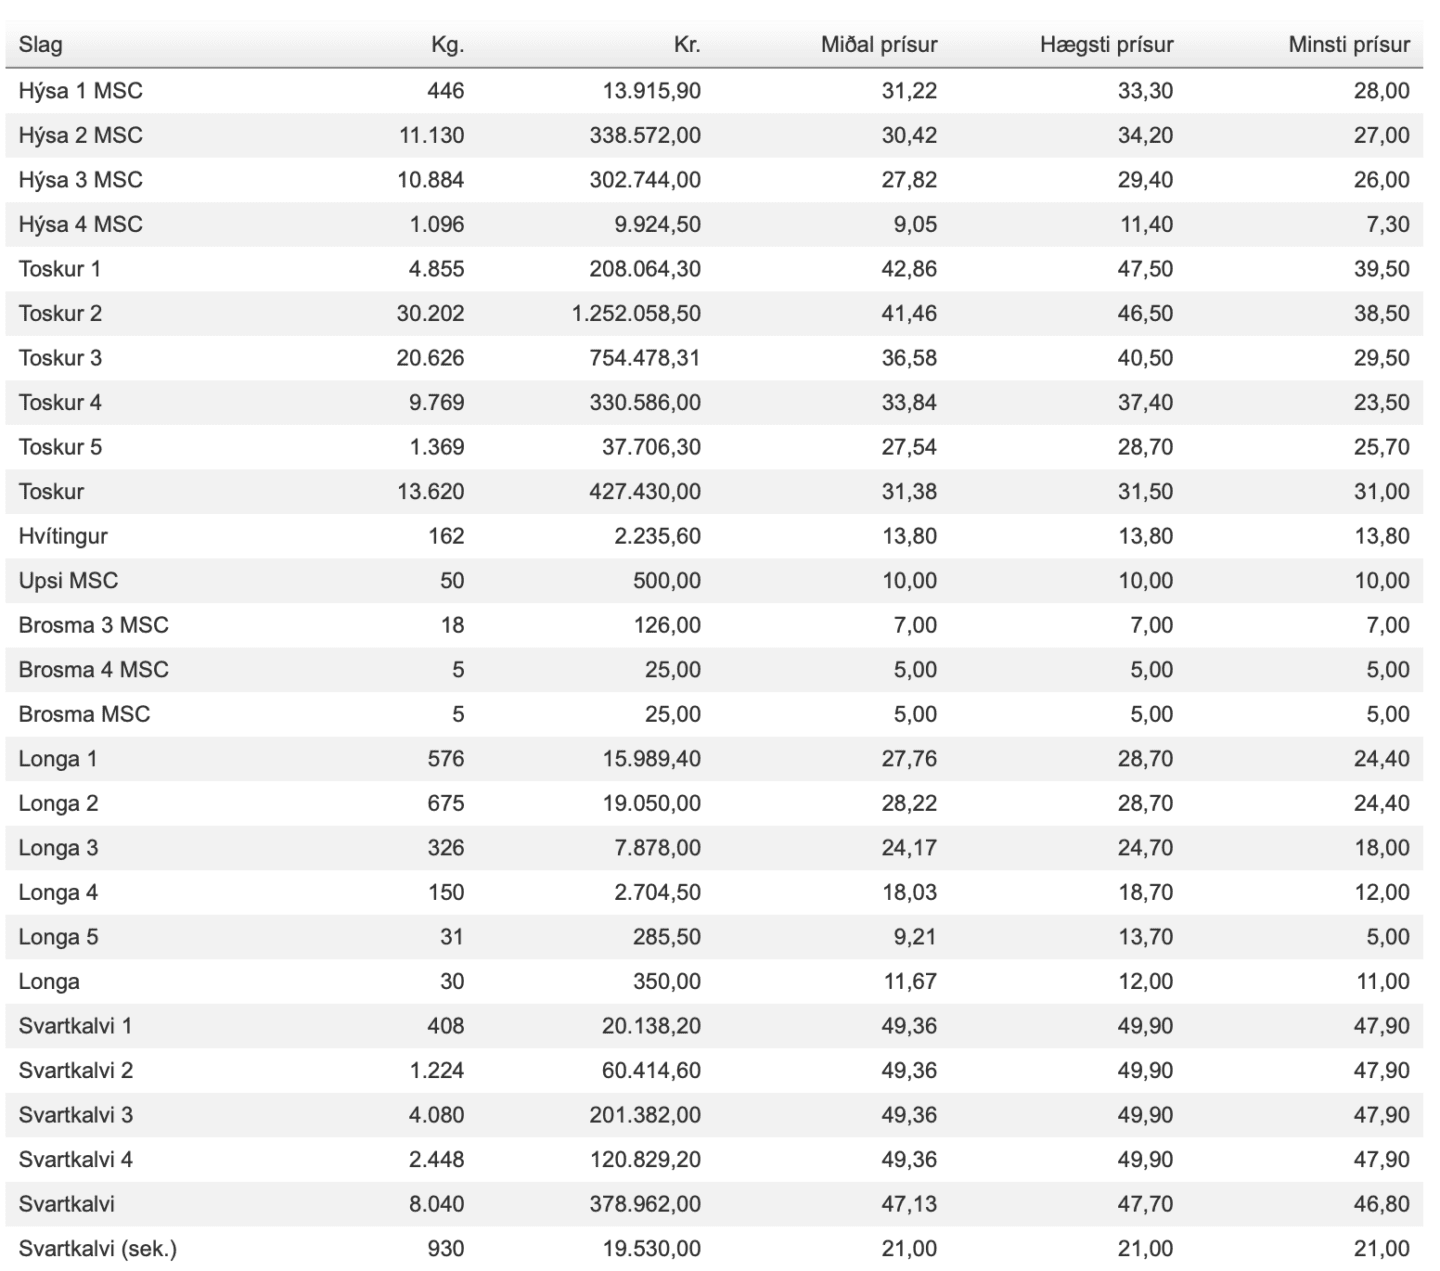1440x1271 pixels.
Task: Select the Brosma 3 MSC row
Action: click(x=93, y=625)
